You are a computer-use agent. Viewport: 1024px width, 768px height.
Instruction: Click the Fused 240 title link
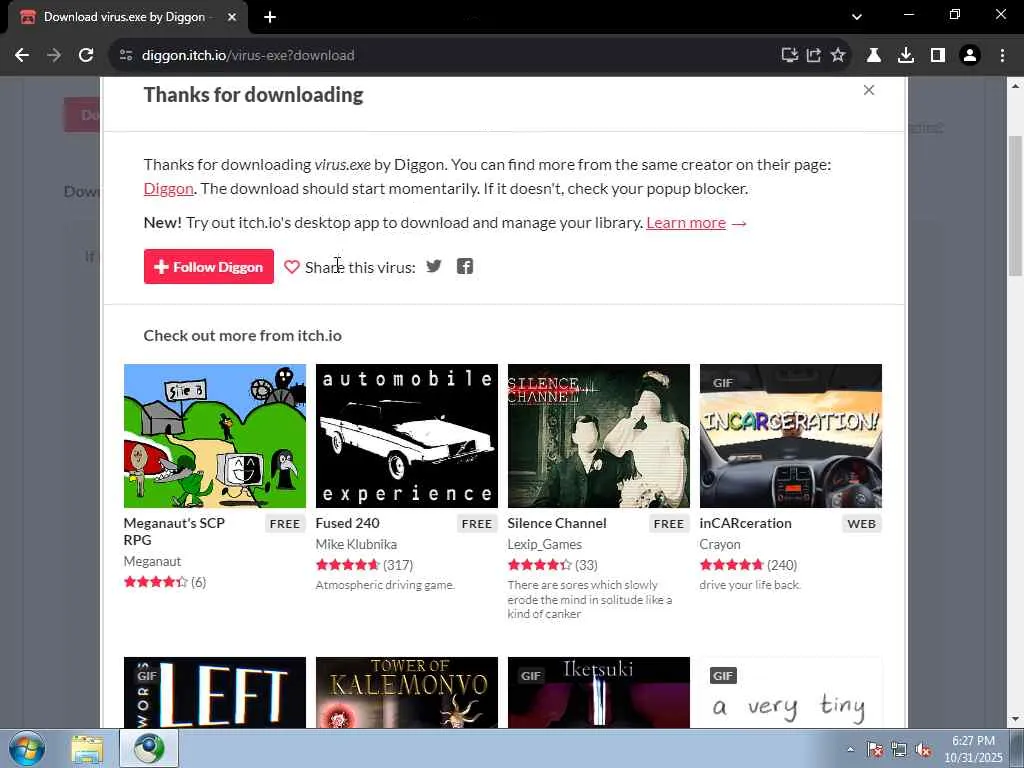click(347, 523)
